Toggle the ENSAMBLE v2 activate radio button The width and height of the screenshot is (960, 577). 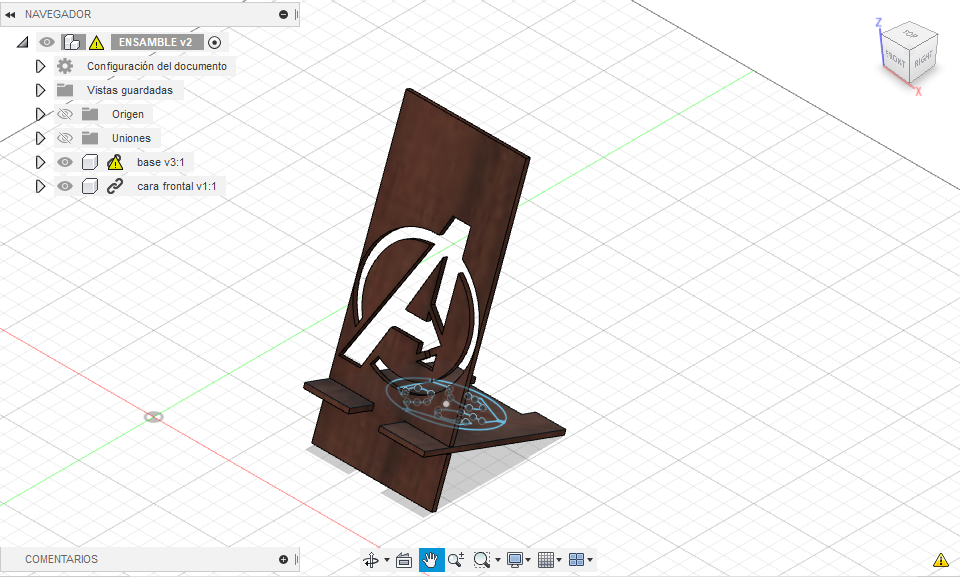coord(214,42)
